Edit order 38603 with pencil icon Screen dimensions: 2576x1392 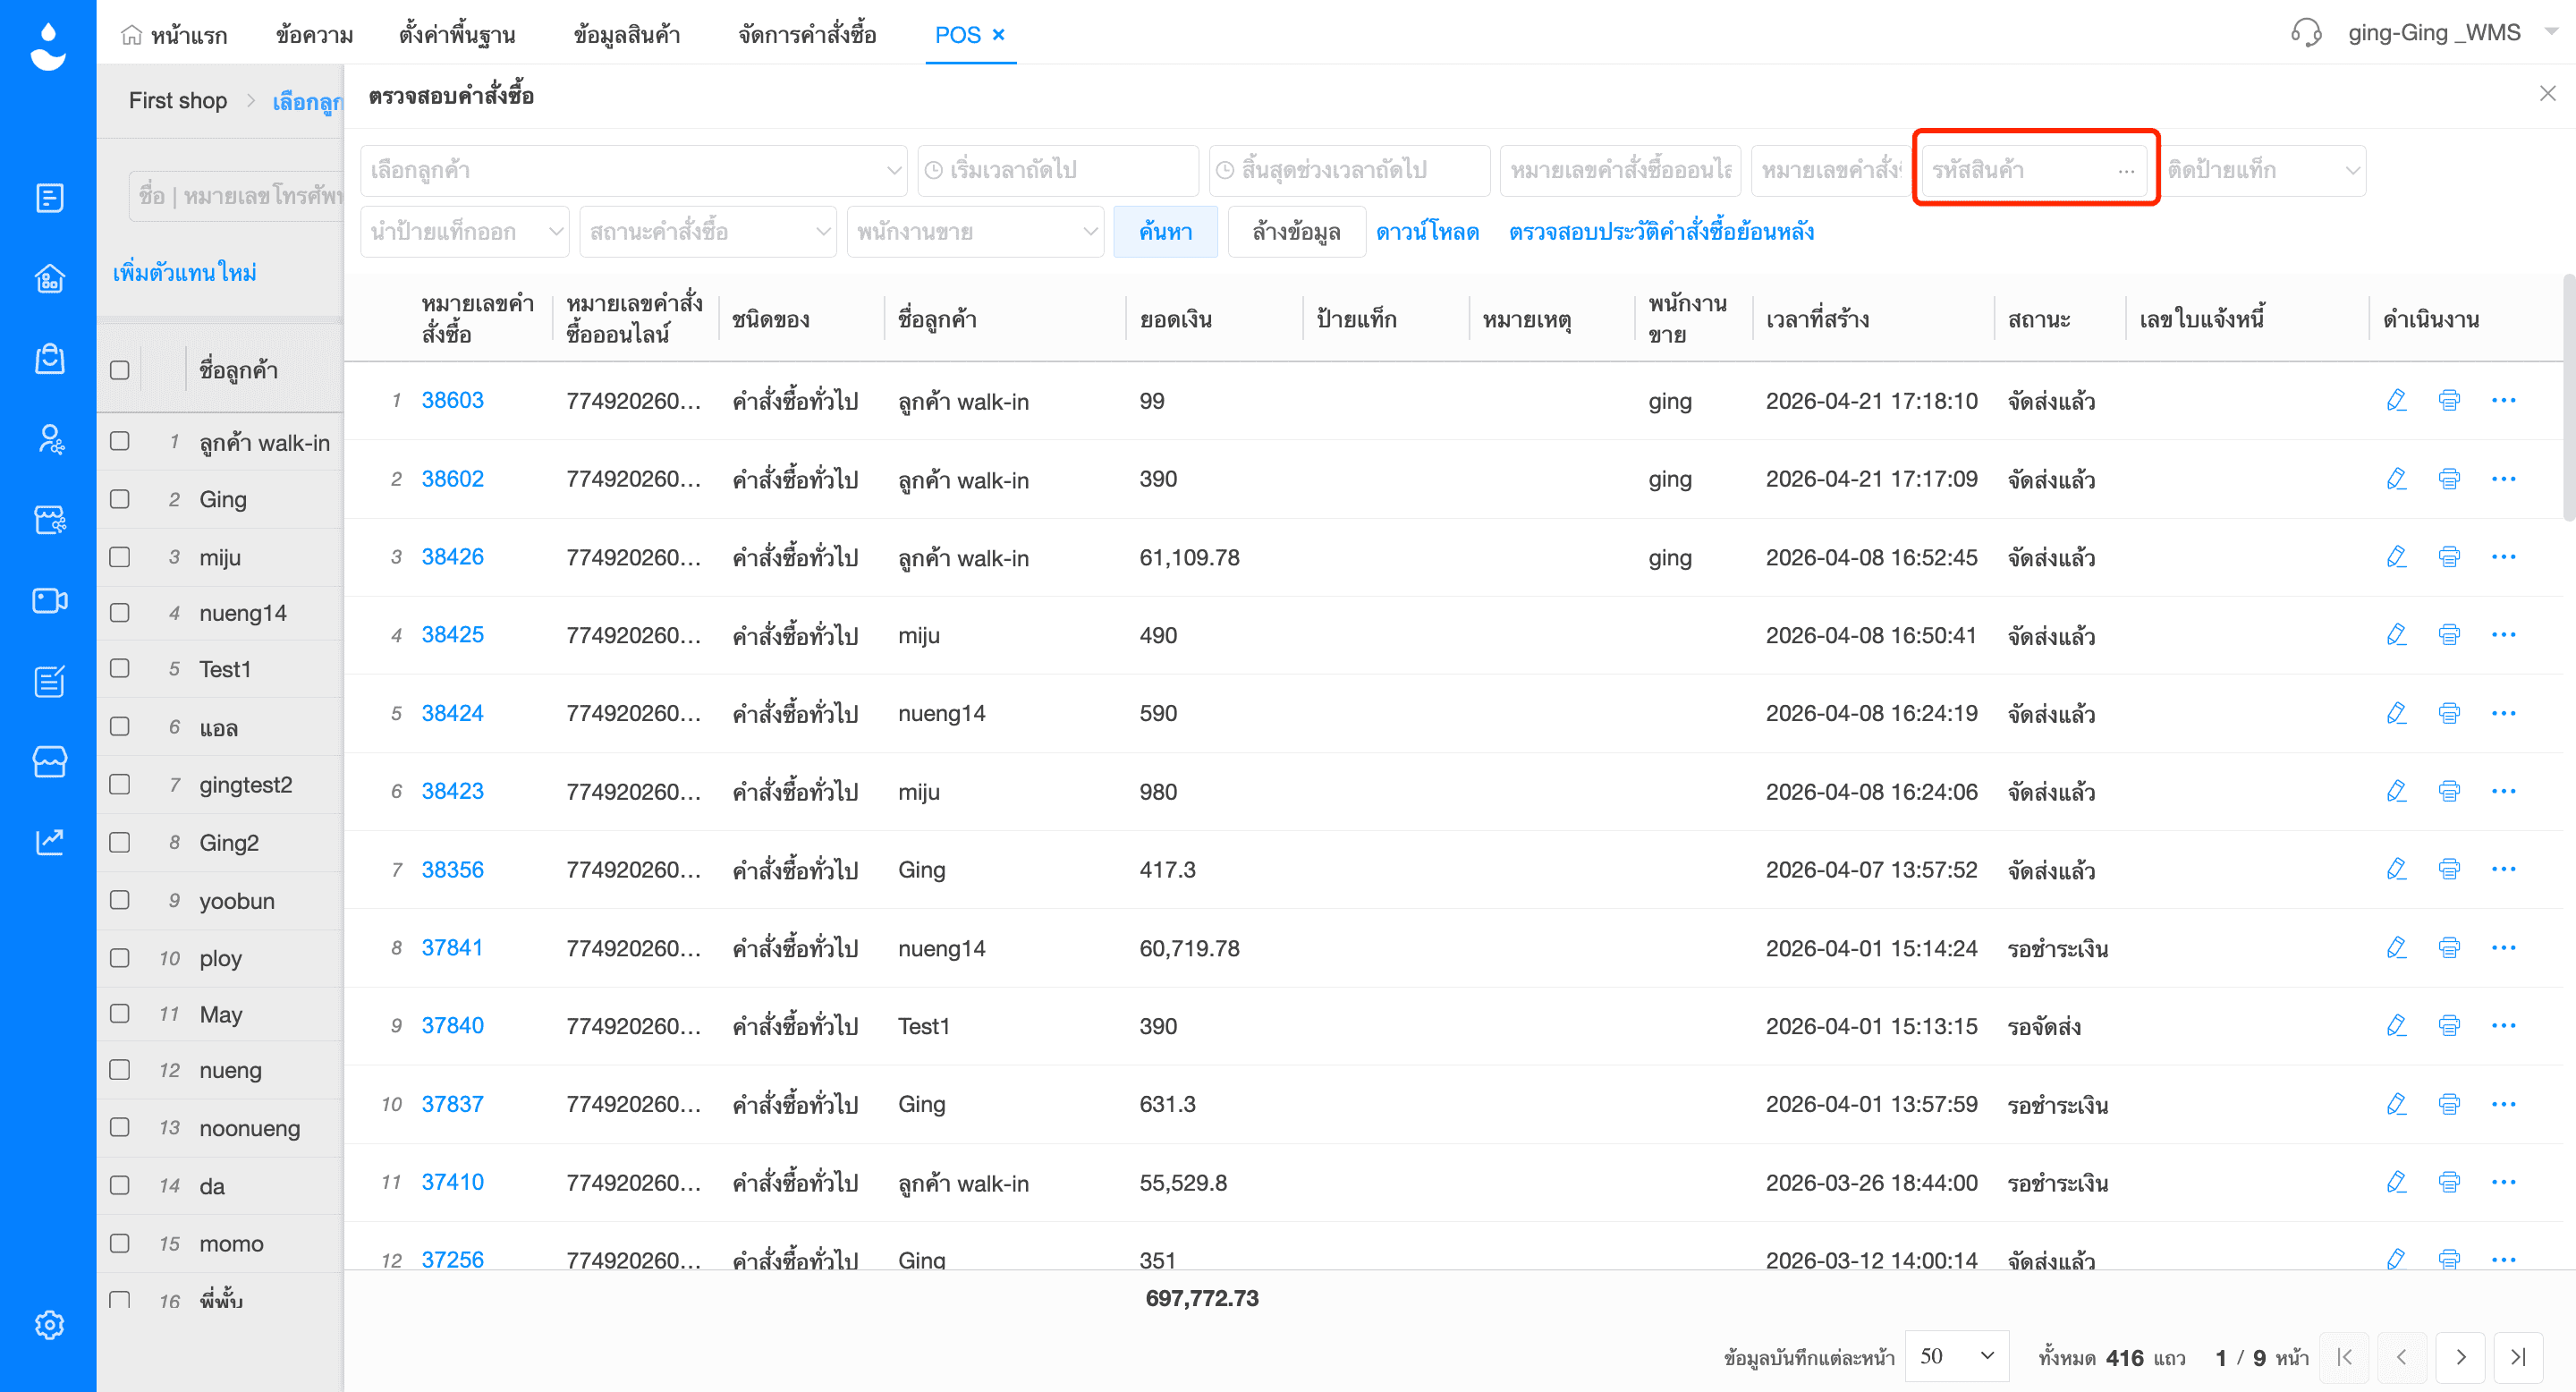click(x=2396, y=400)
